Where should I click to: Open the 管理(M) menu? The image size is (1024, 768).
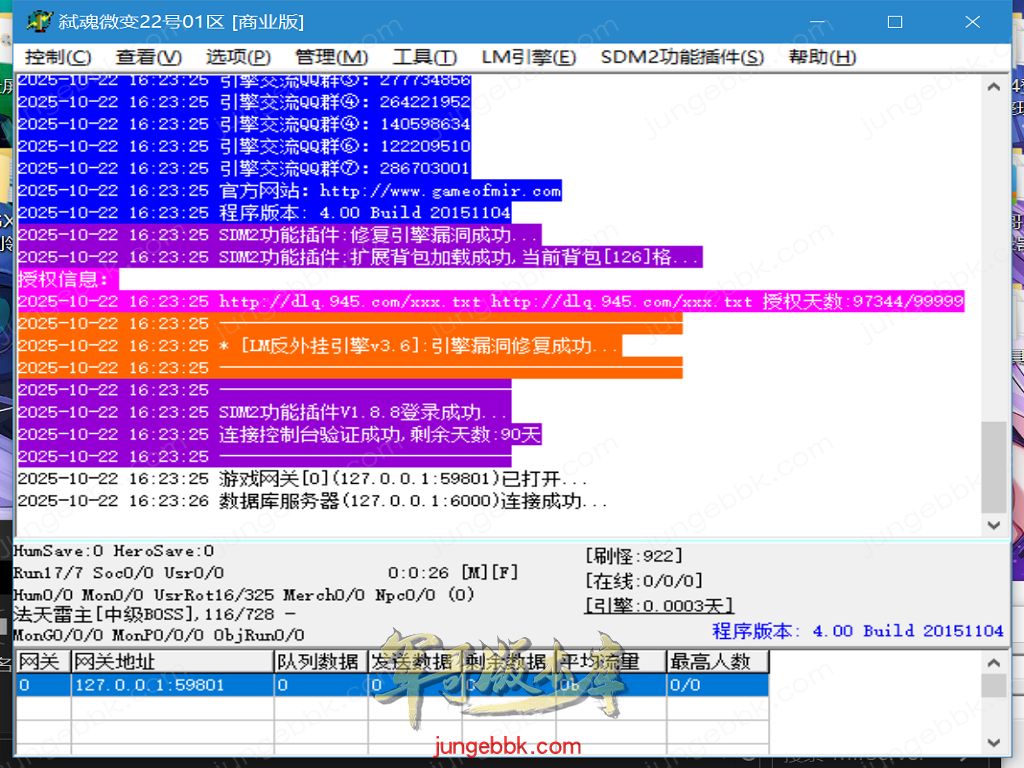click(331, 58)
